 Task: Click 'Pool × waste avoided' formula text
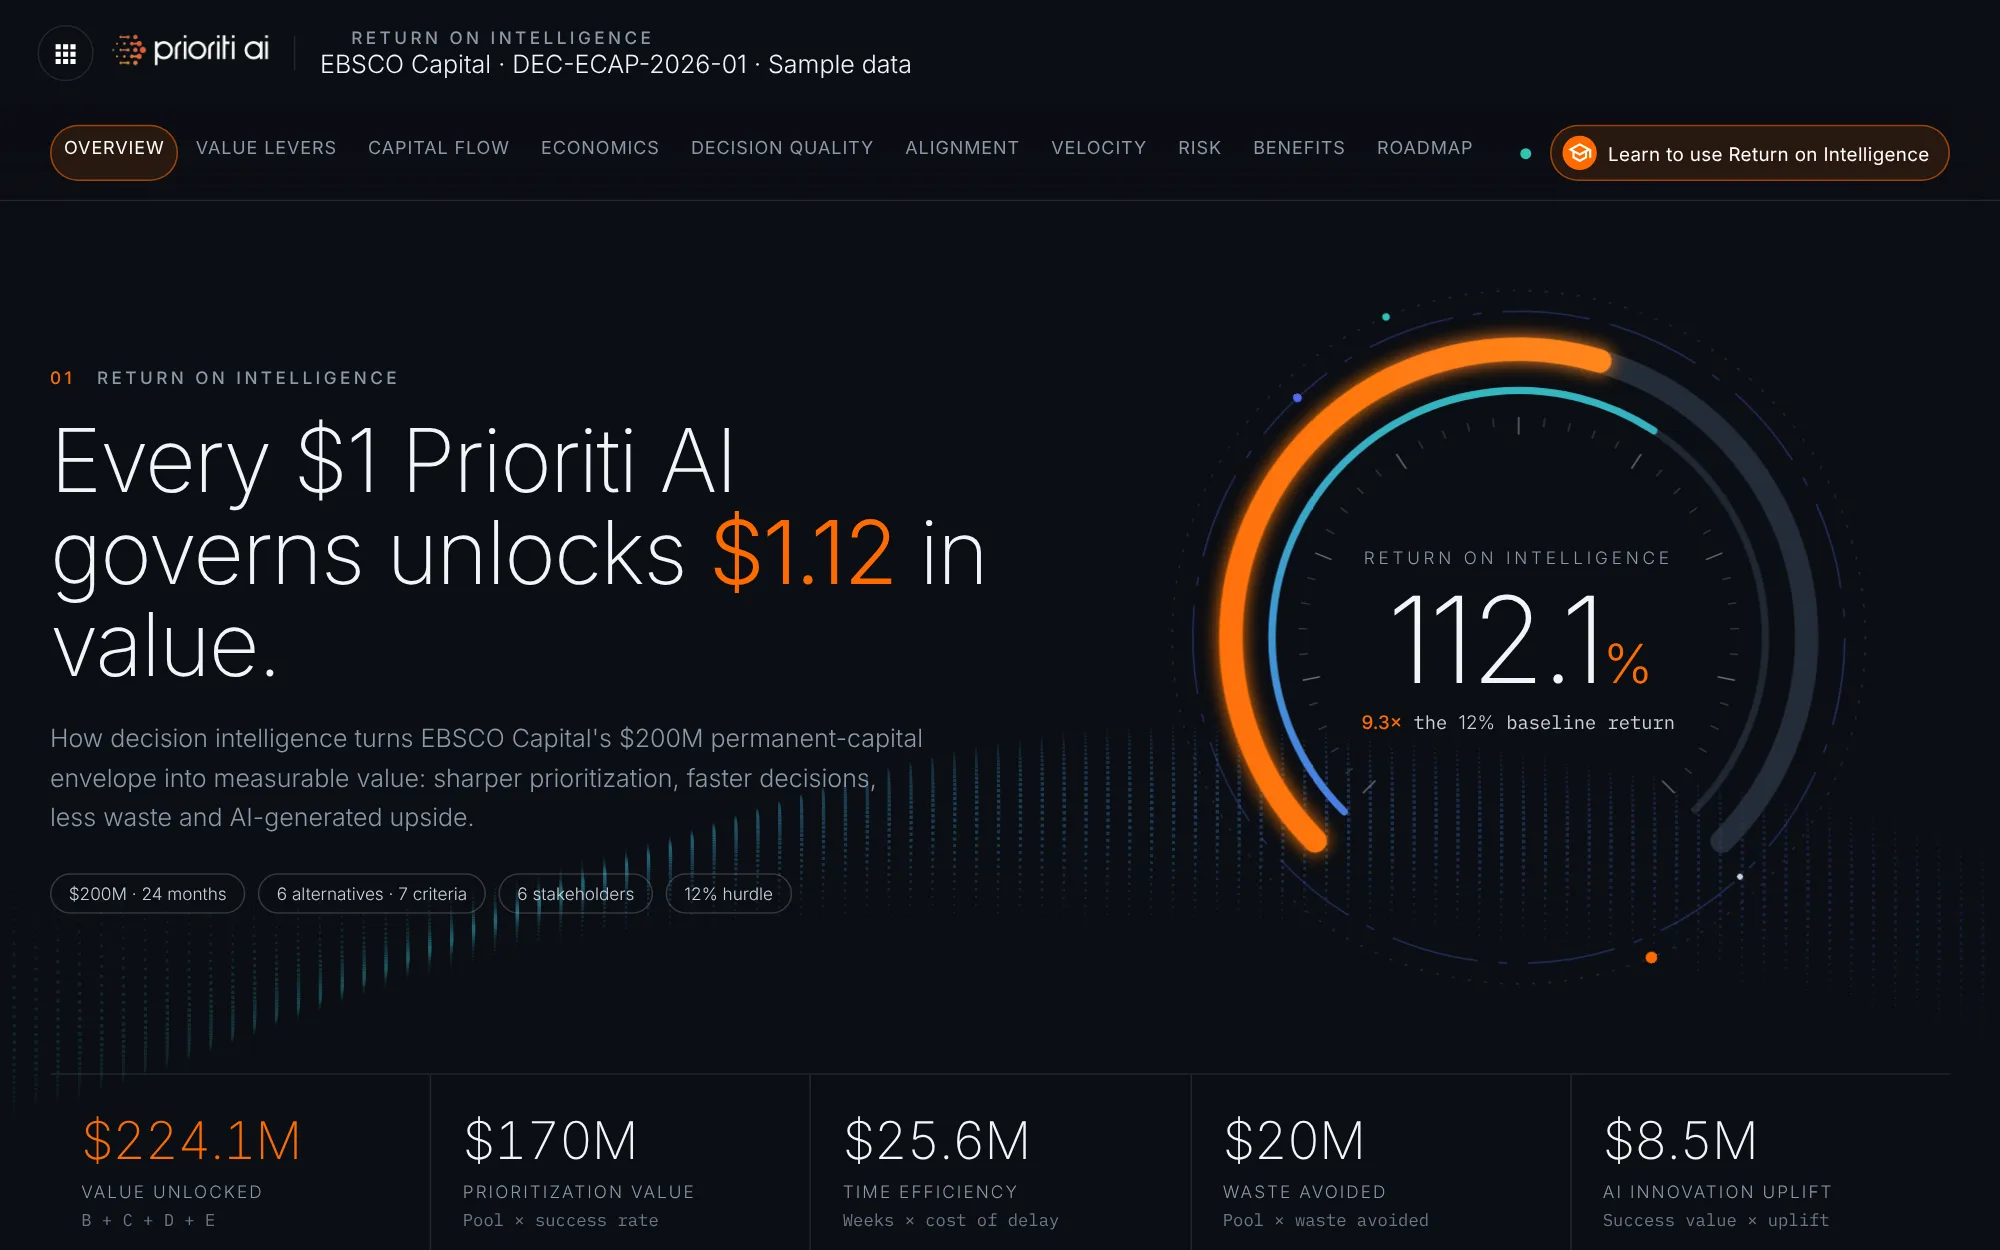point(1326,1221)
